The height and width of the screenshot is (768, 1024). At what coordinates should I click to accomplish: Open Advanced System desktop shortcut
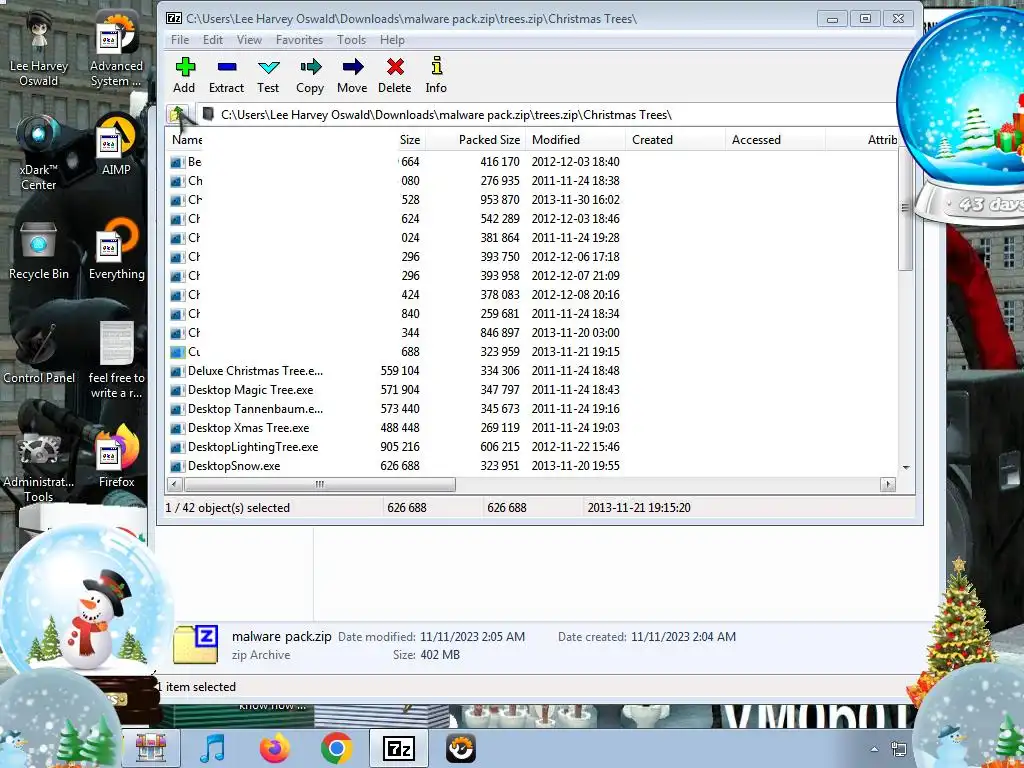116,50
